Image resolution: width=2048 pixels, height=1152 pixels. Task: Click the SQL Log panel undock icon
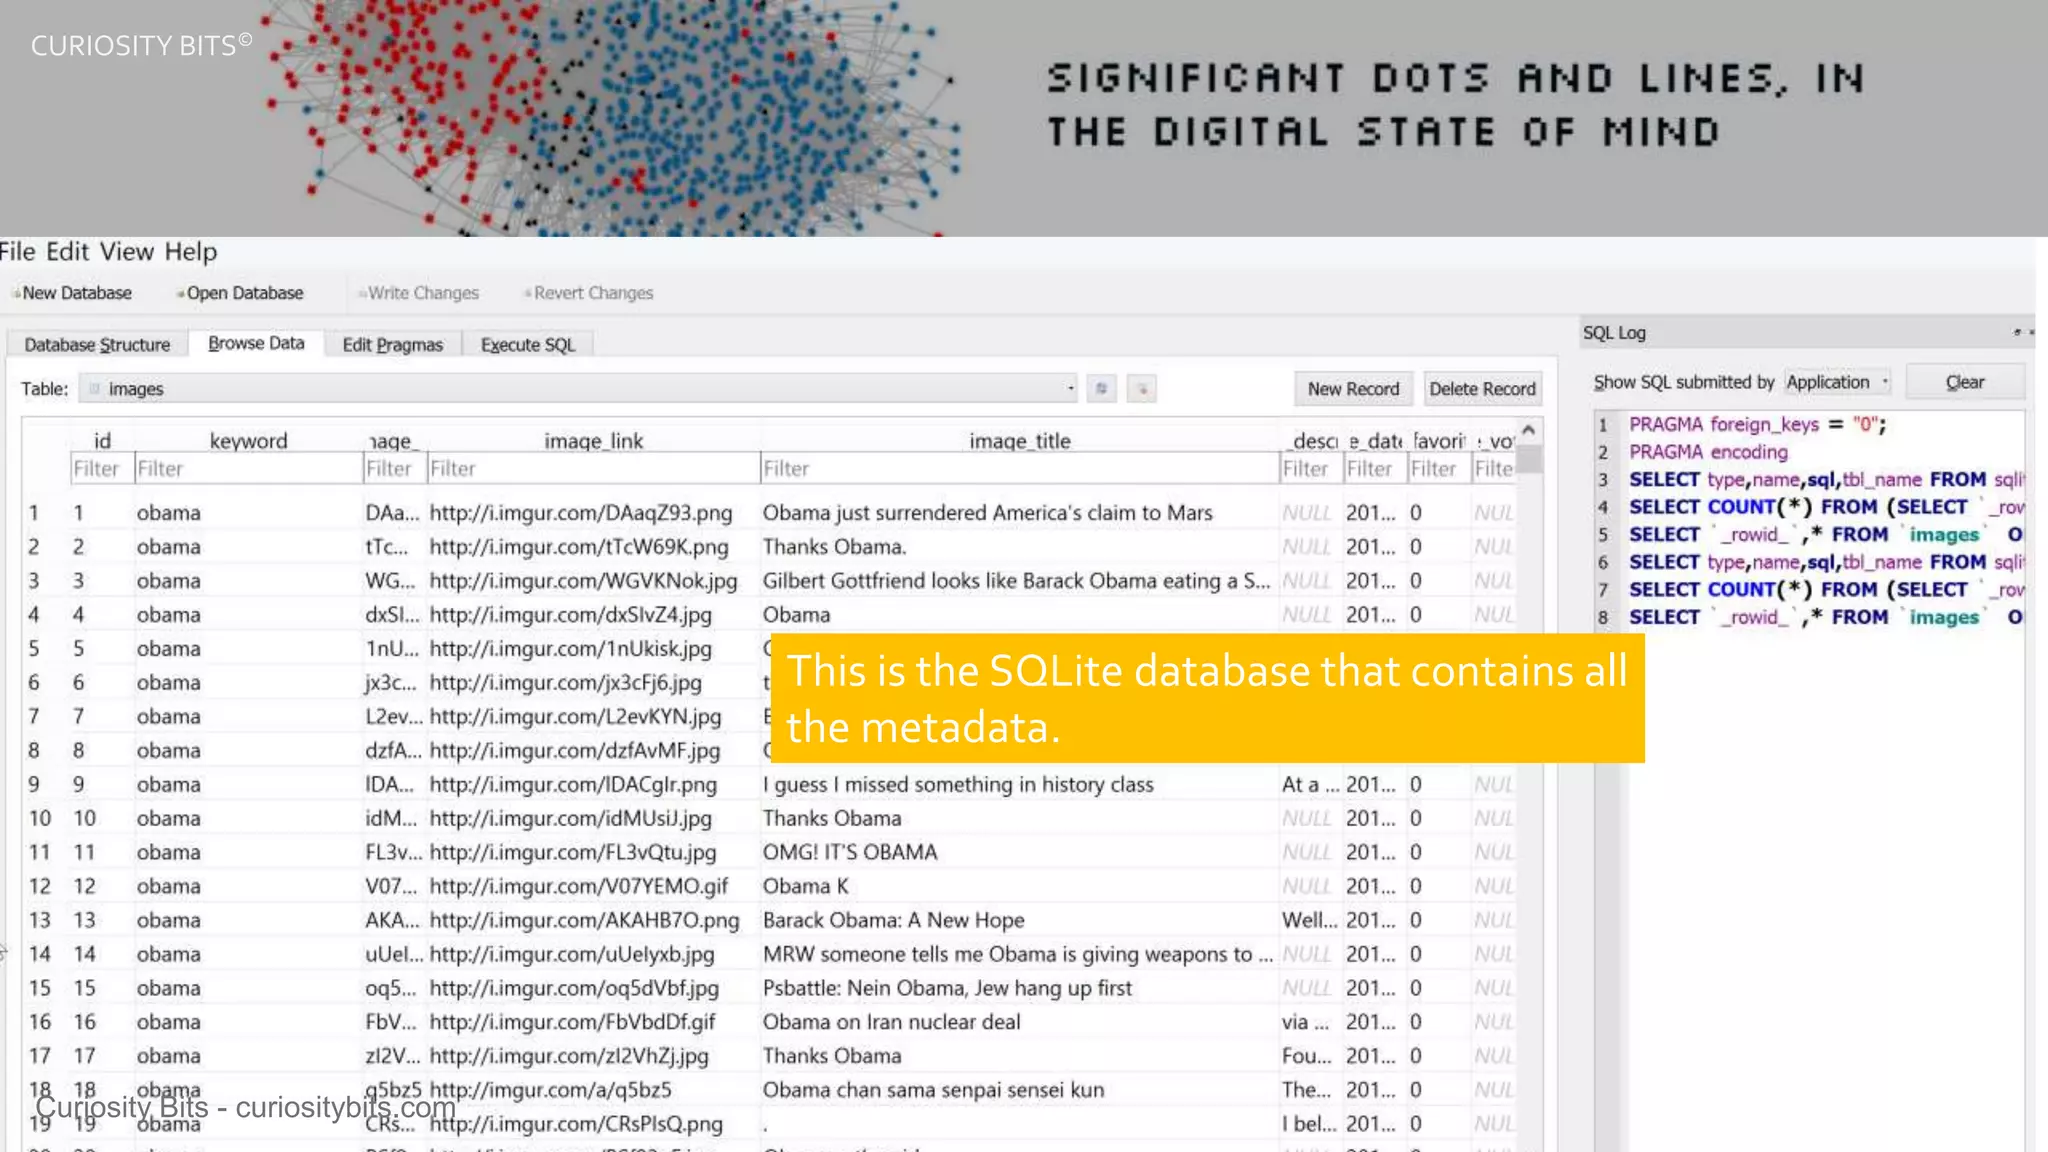point(2017,332)
